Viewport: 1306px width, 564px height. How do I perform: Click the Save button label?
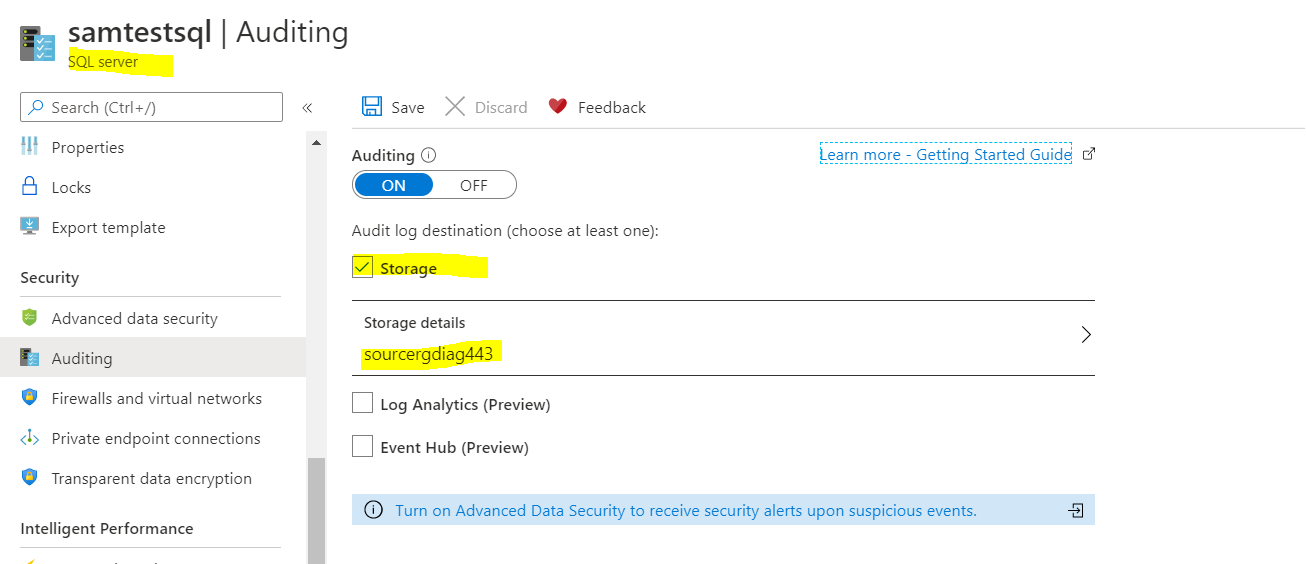tap(408, 108)
